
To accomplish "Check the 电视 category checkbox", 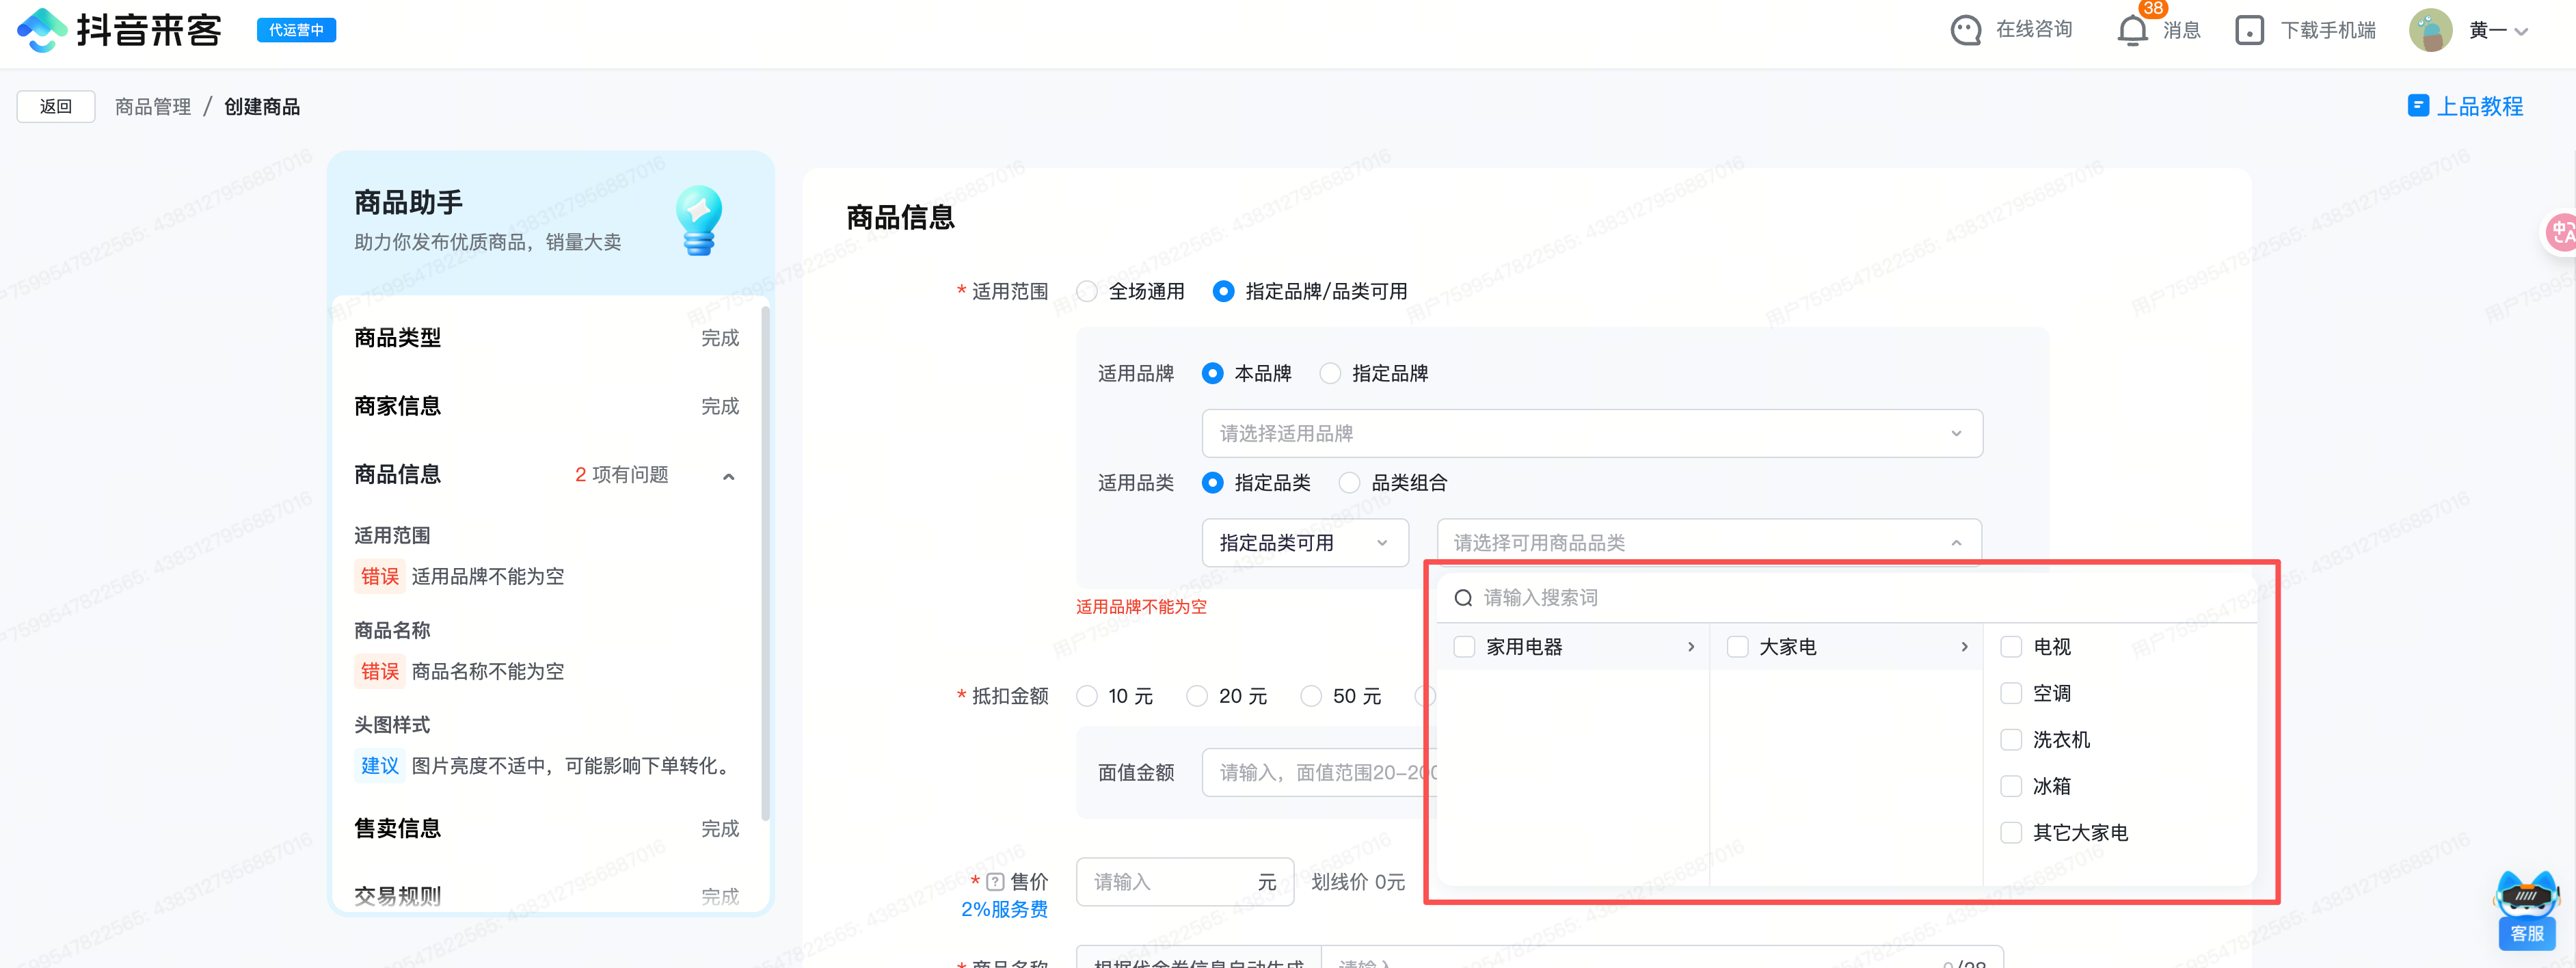I will coord(2011,647).
